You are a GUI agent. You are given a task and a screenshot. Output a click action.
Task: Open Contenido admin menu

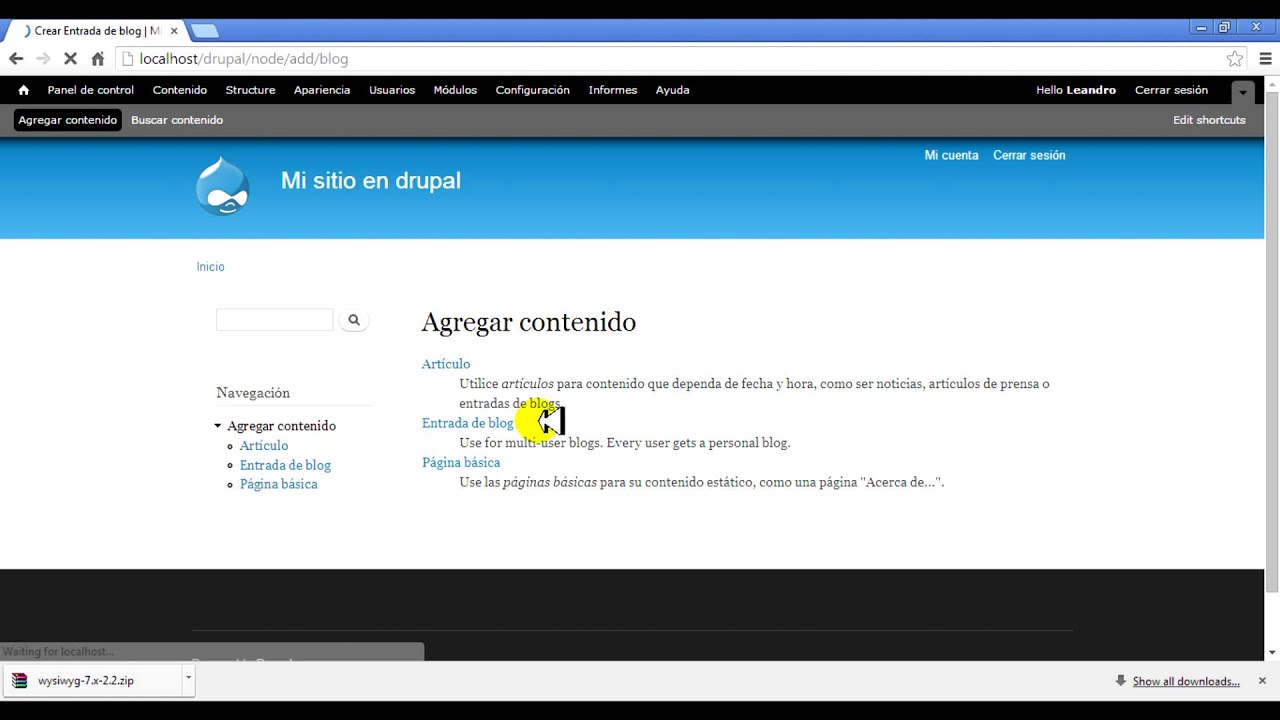[x=180, y=90]
